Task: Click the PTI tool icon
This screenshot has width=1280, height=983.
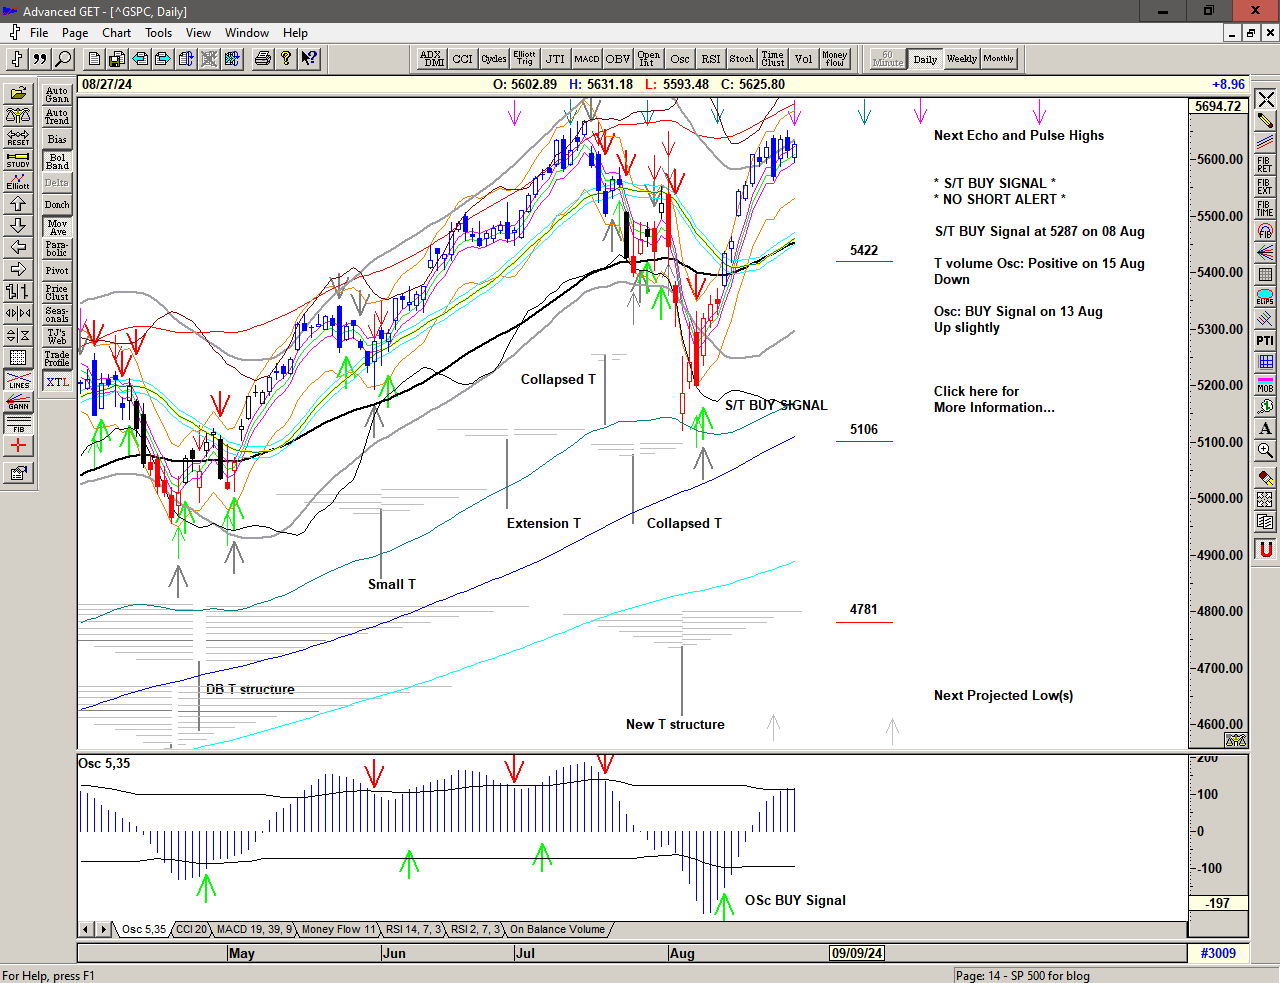Action: click(1265, 341)
